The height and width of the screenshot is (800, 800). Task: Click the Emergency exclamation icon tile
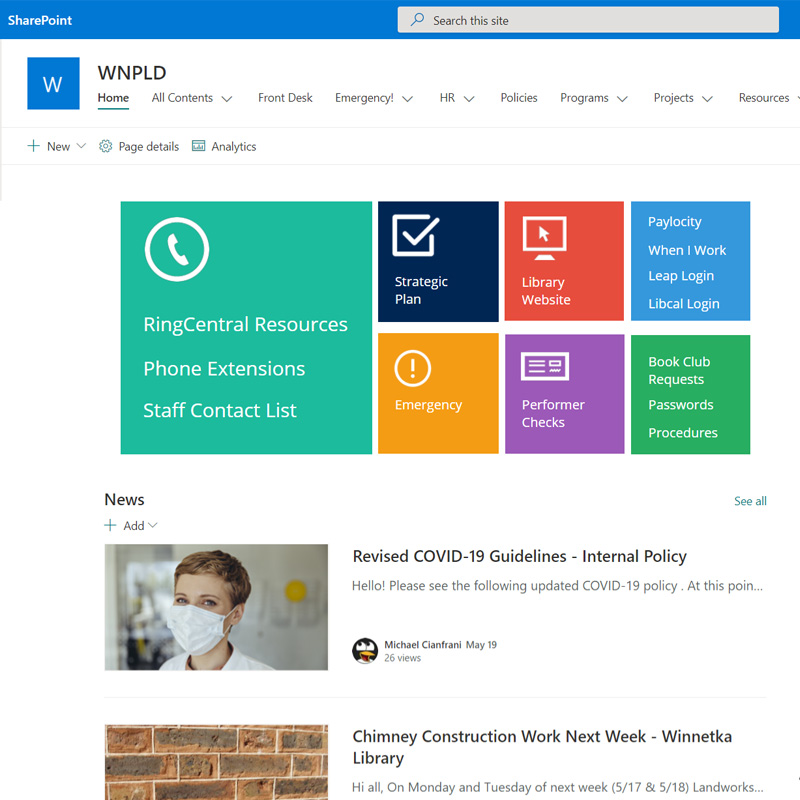[x=412, y=368]
